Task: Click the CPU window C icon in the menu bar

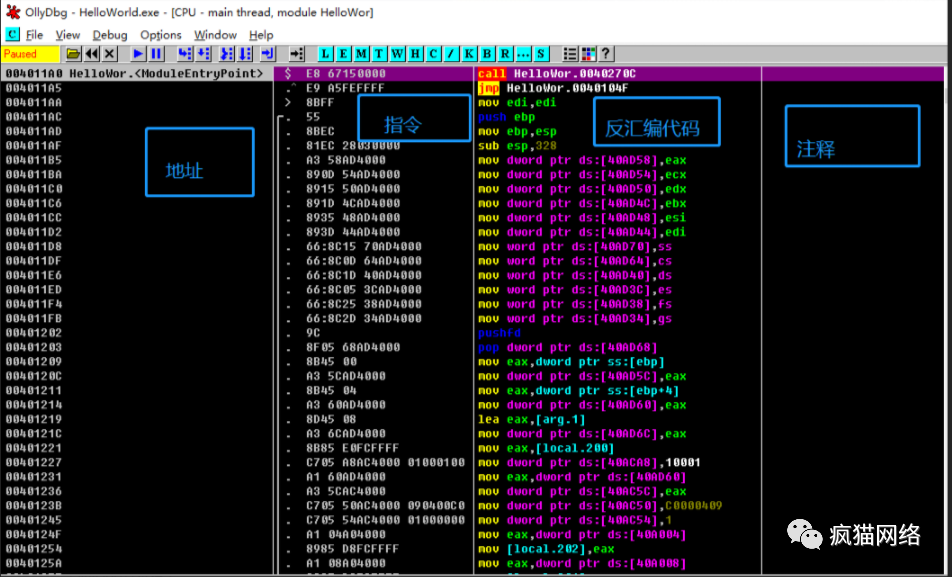Action: (x=12, y=35)
